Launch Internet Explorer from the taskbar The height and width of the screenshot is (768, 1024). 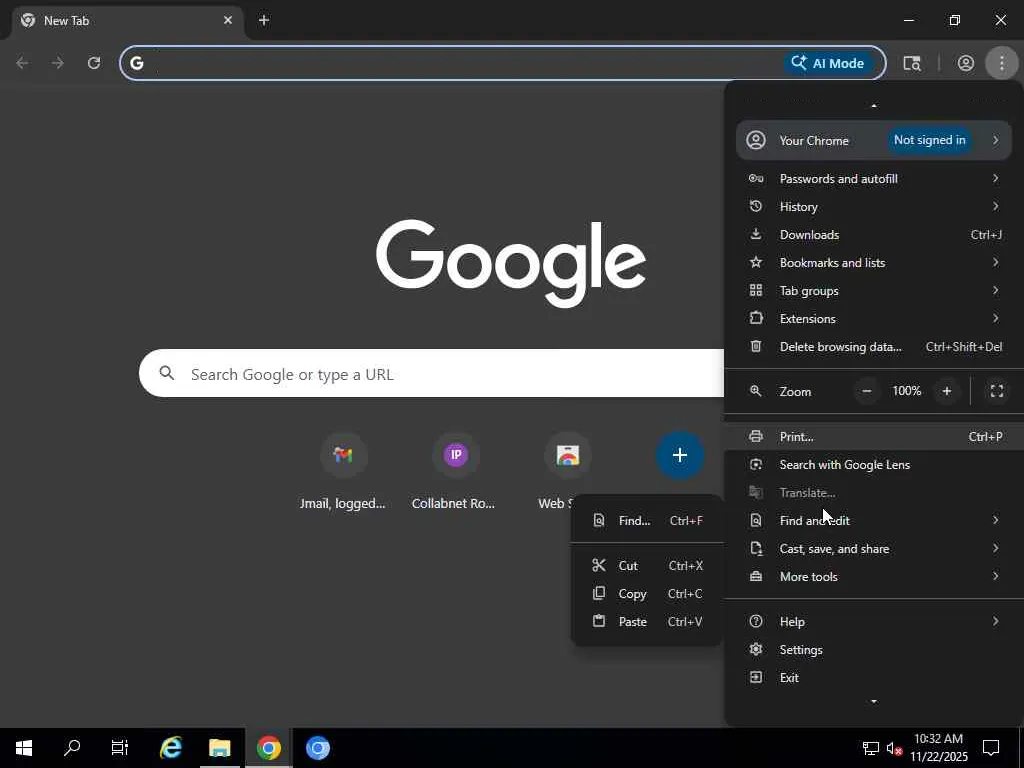point(171,748)
